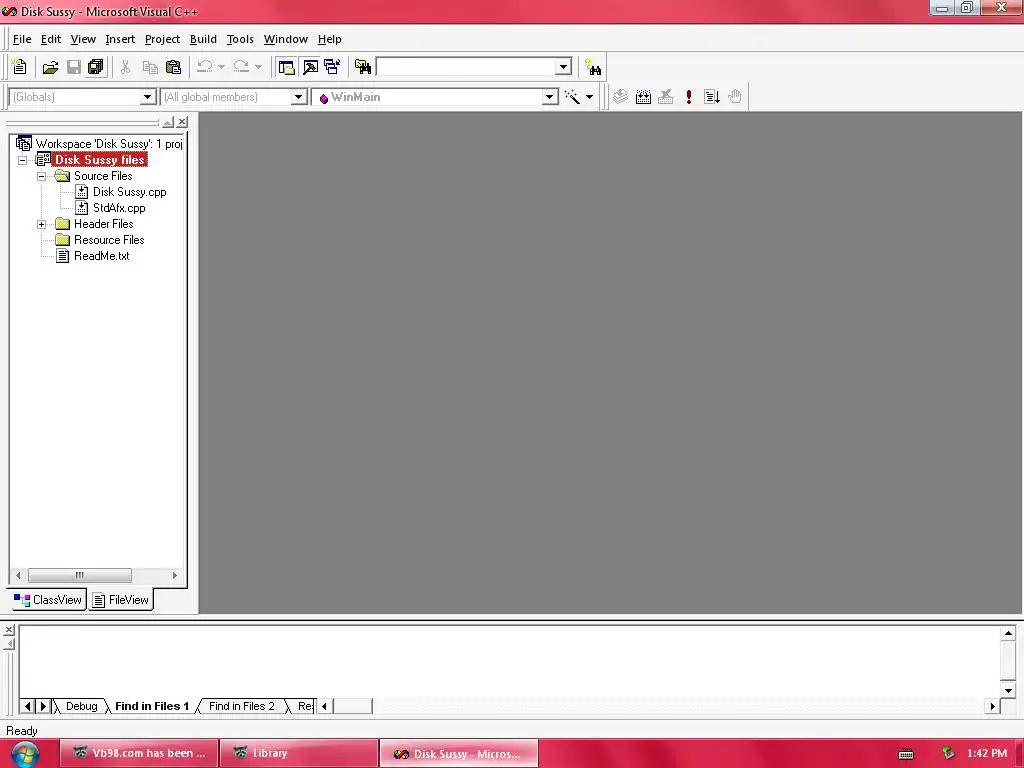Click the Find in Files binoculars icon
This screenshot has height=768, width=1024.
tap(362, 67)
